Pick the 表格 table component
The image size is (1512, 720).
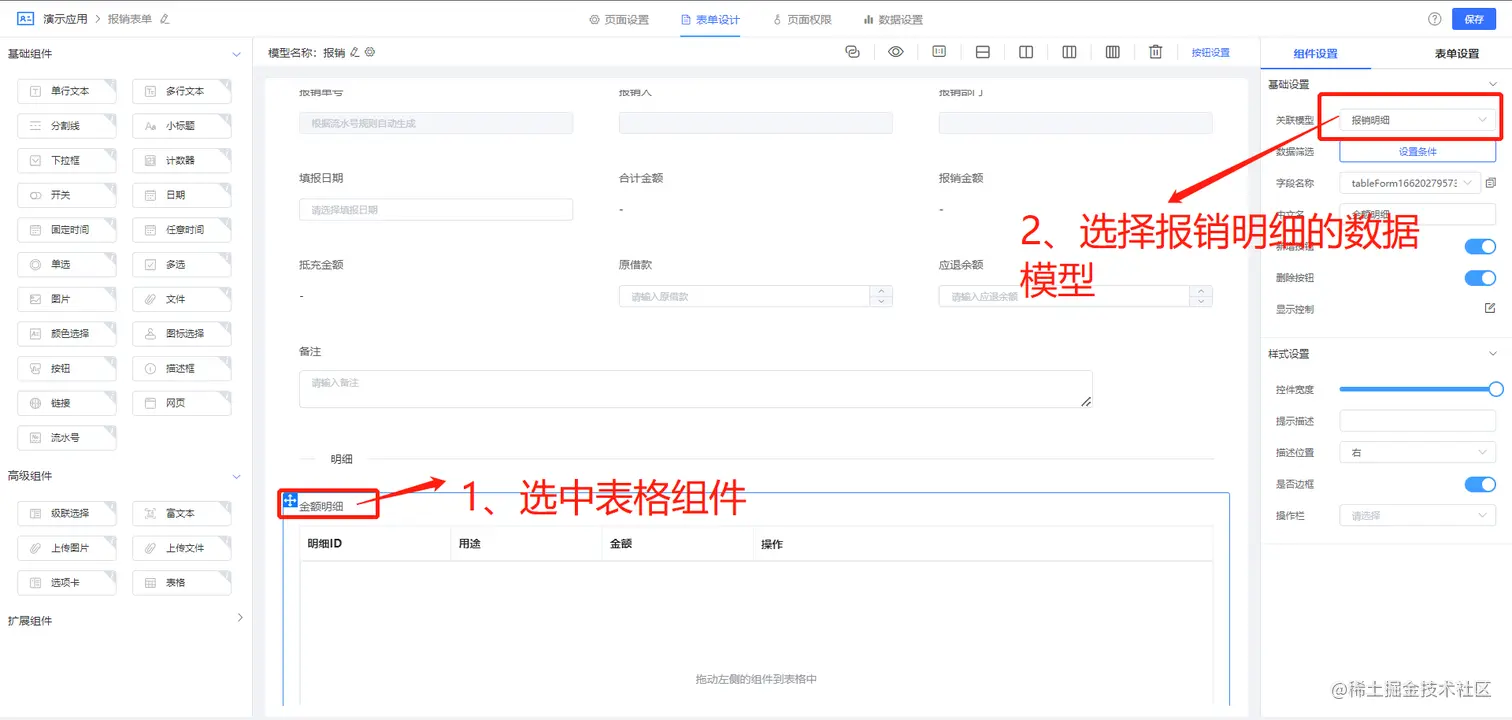(x=182, y=582)
